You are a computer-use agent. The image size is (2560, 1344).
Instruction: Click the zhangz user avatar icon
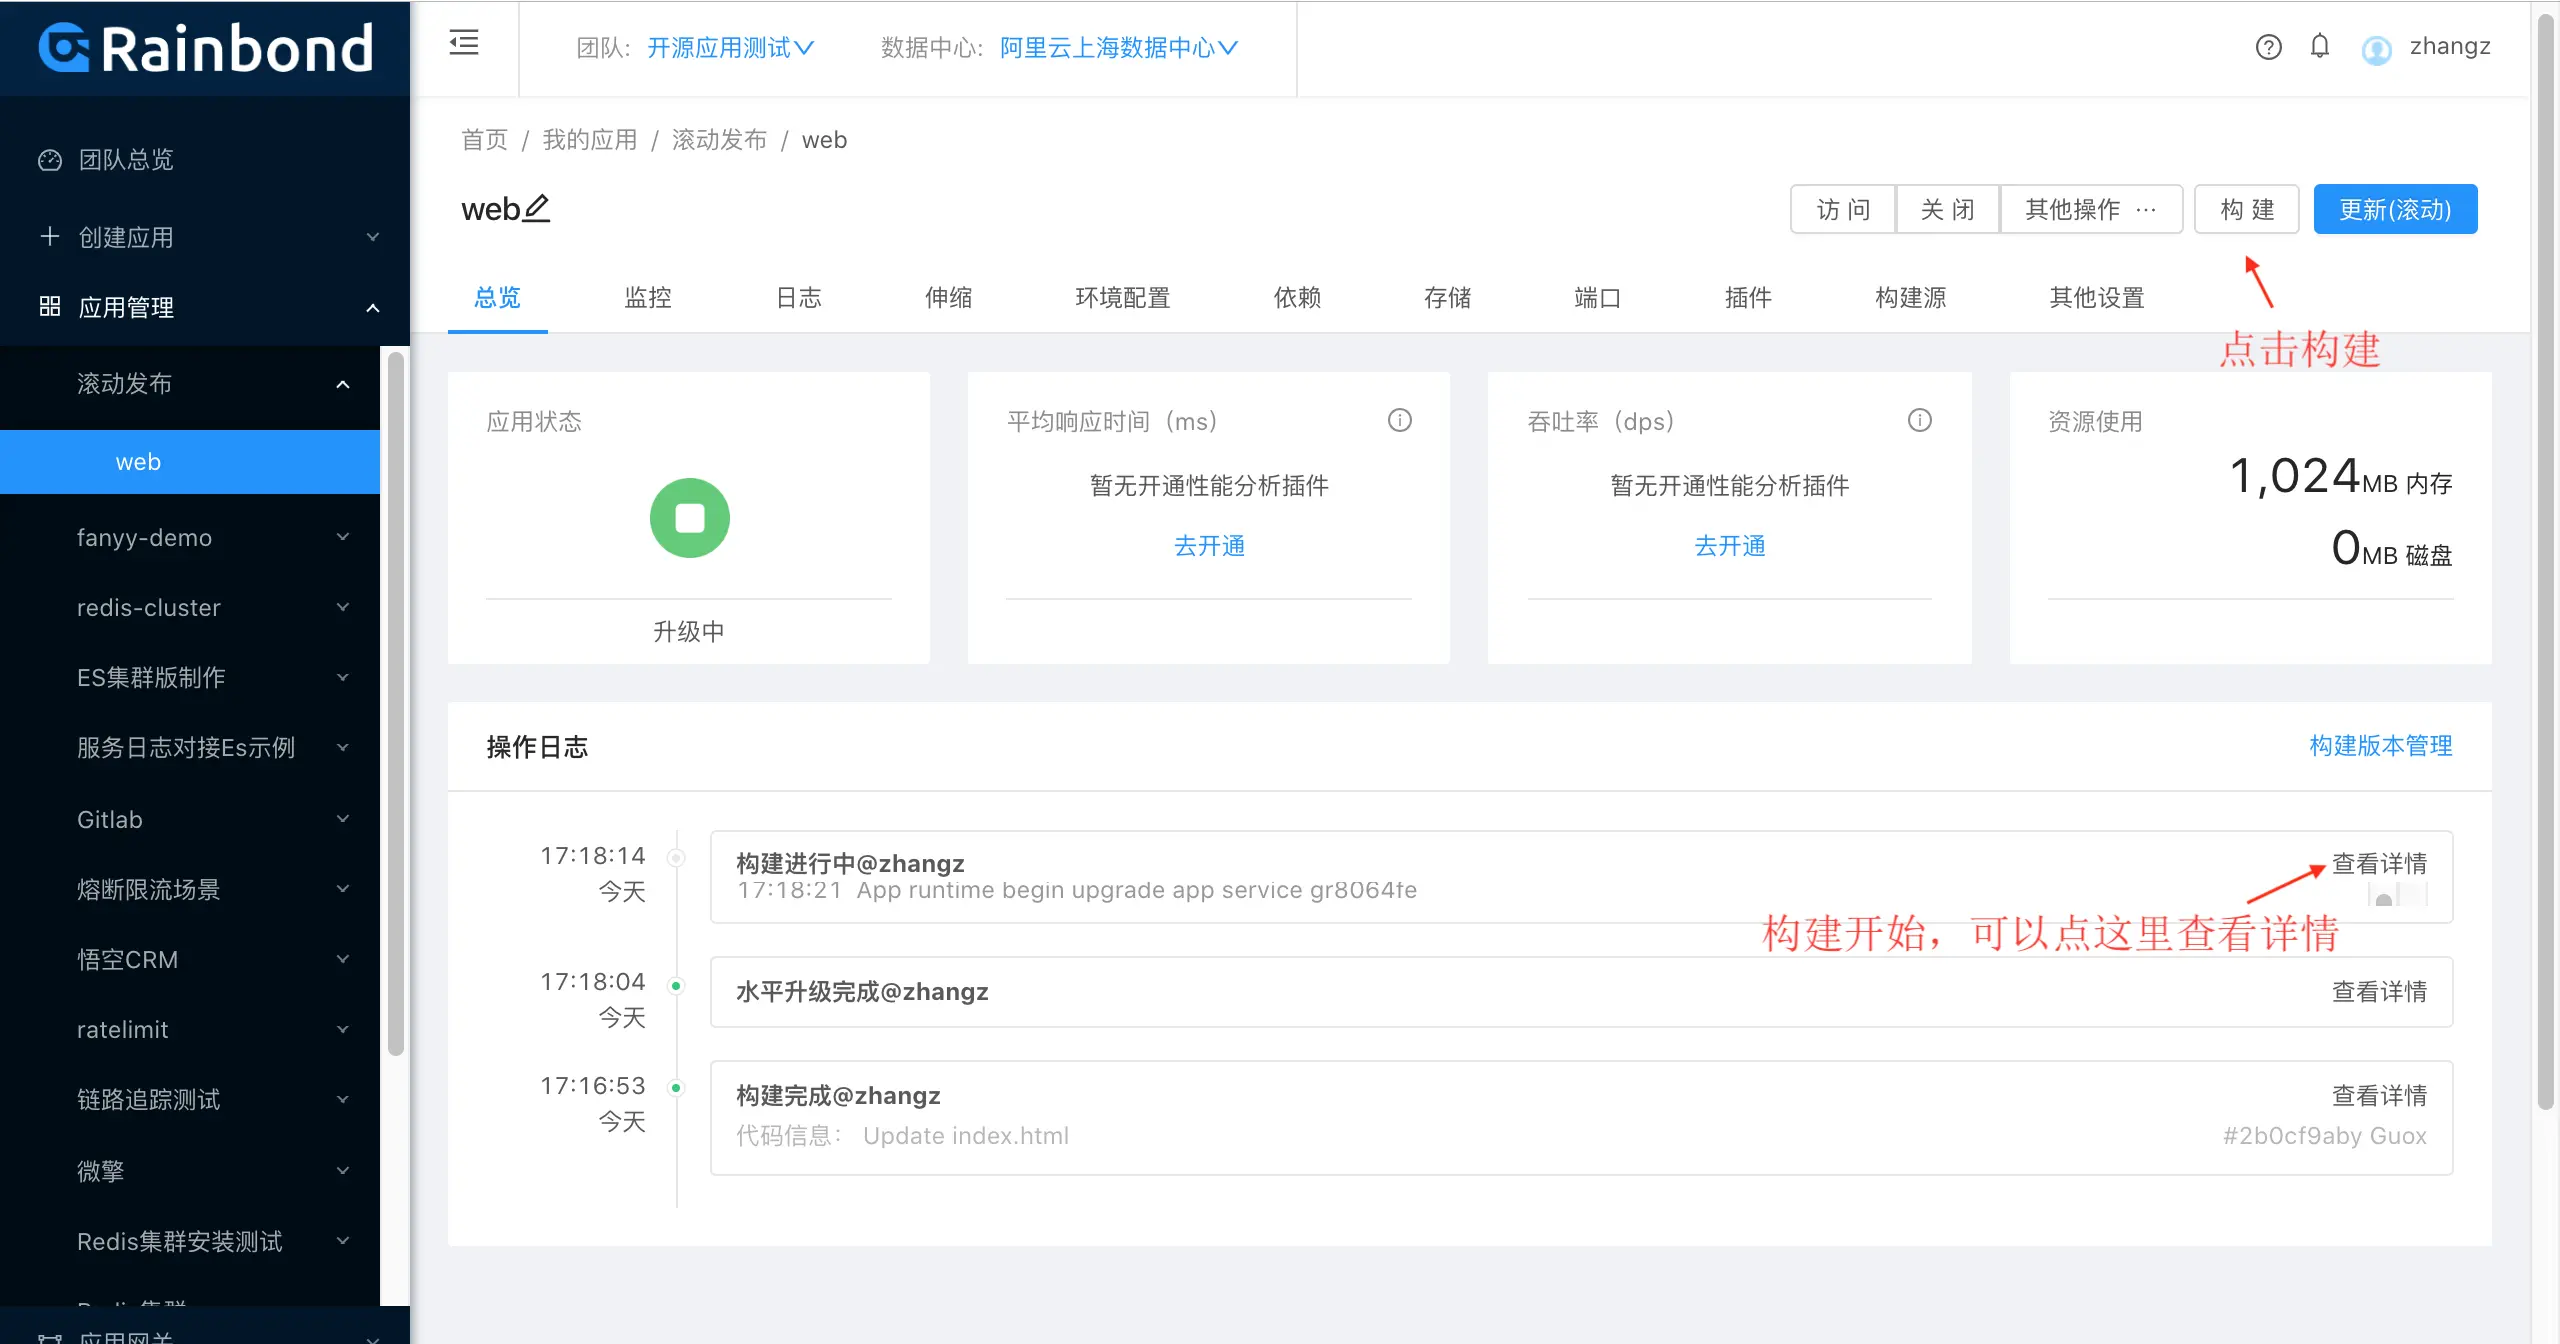[2376, 49]
